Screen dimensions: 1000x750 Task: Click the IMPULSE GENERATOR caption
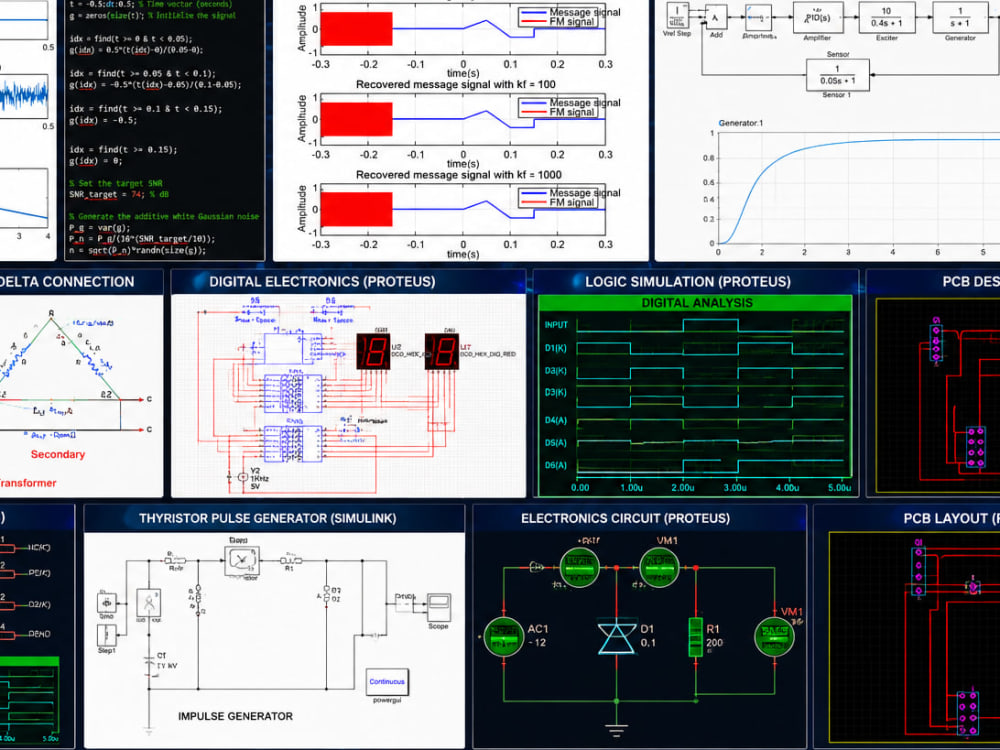click(235, 716)
